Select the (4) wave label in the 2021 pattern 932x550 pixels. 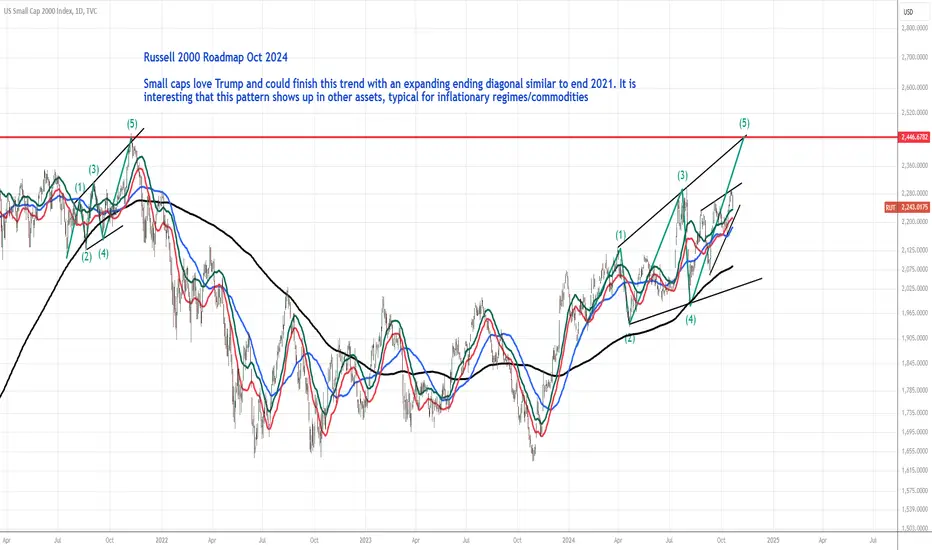click(103, 253)
